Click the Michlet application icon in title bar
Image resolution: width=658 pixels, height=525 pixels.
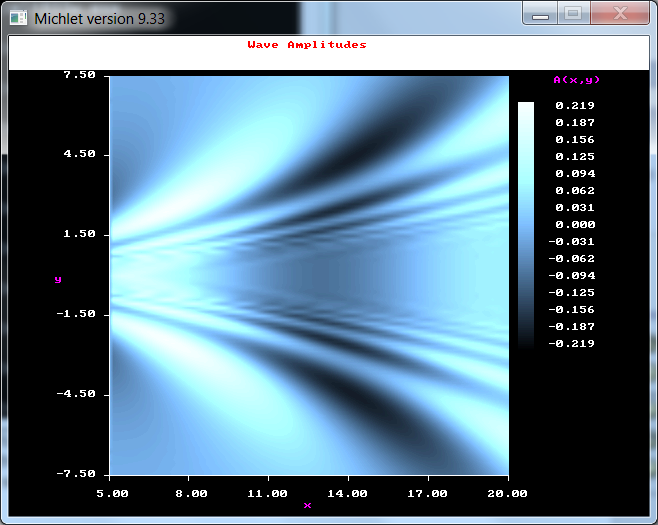click(x=18, y=17)
